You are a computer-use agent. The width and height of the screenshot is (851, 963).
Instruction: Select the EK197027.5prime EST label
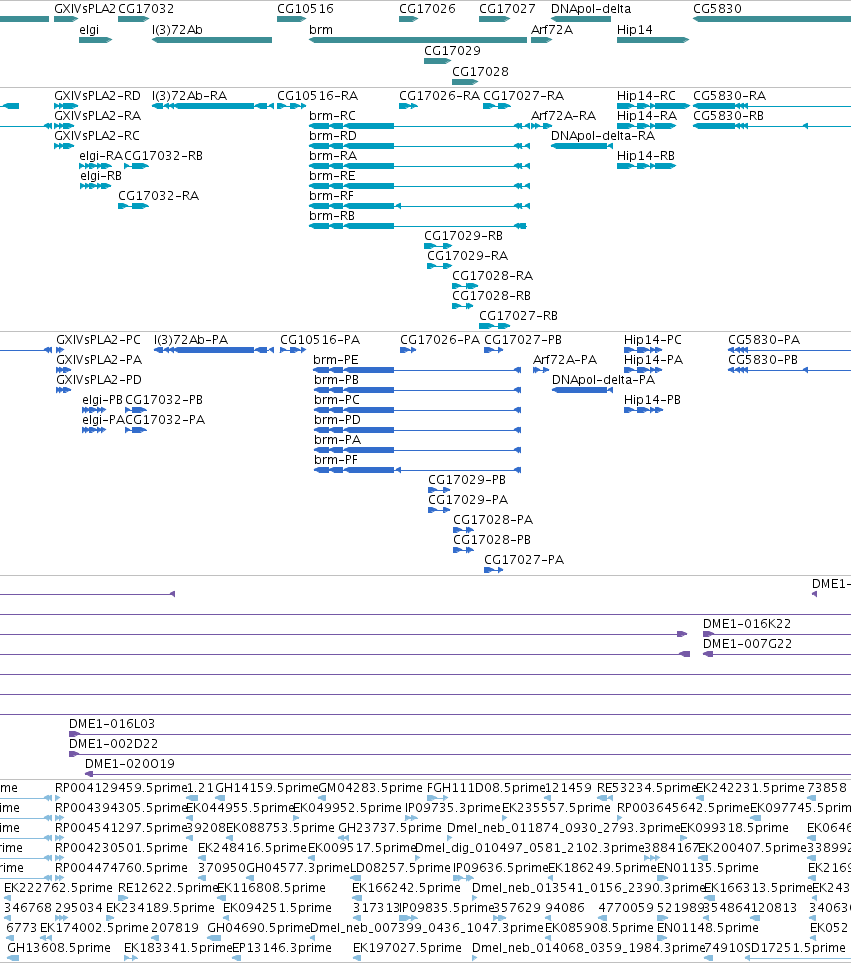pos(408,948)
